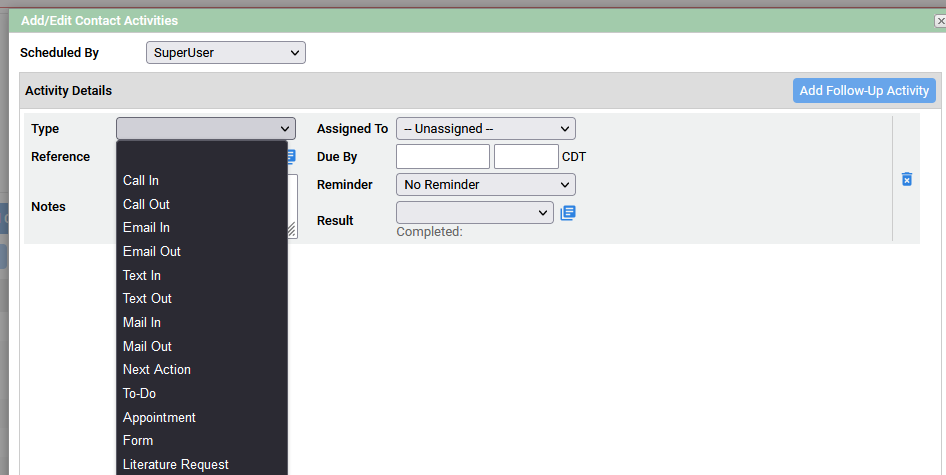The image size is (946, 475).
Task: Click the Completed: label
Action: (x=429, y=232)
